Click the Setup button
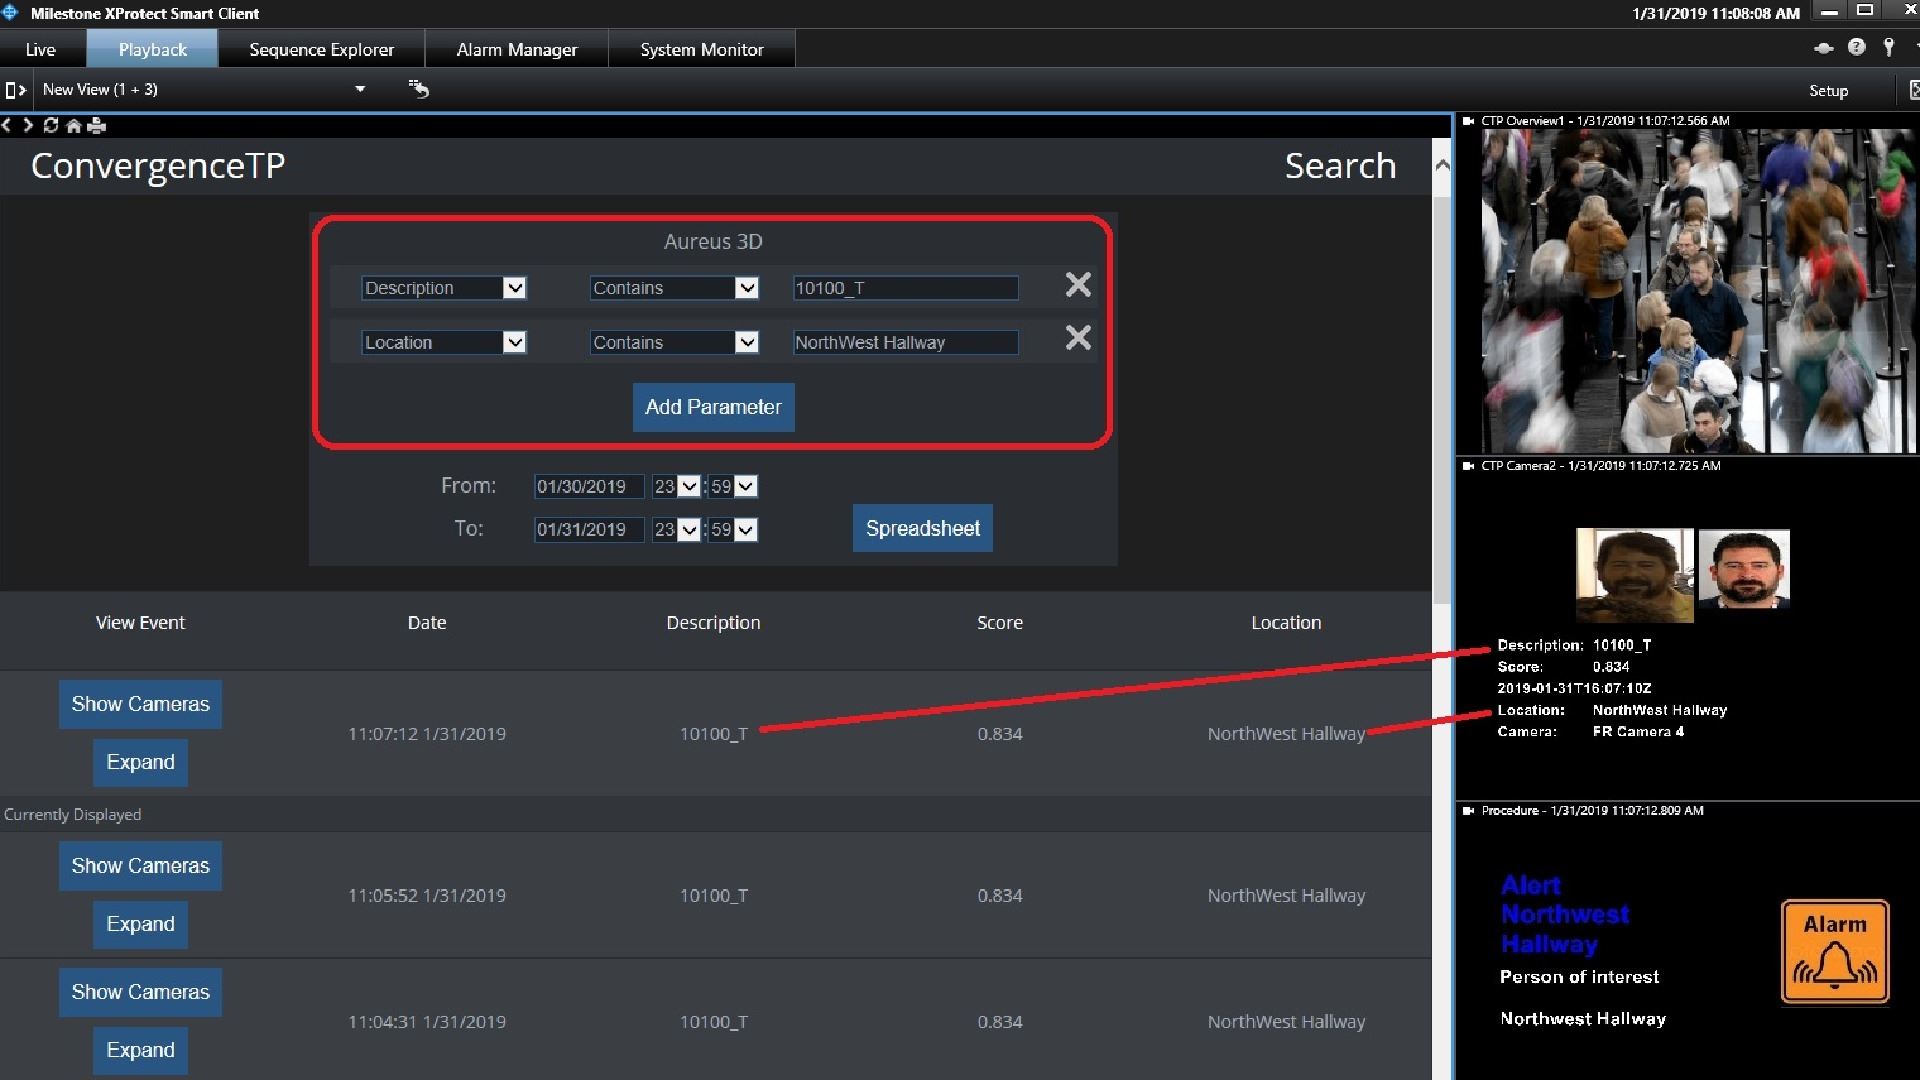Image resolution: width=1920 pixels, height=1080 pixels. (x=1828, y=90)
